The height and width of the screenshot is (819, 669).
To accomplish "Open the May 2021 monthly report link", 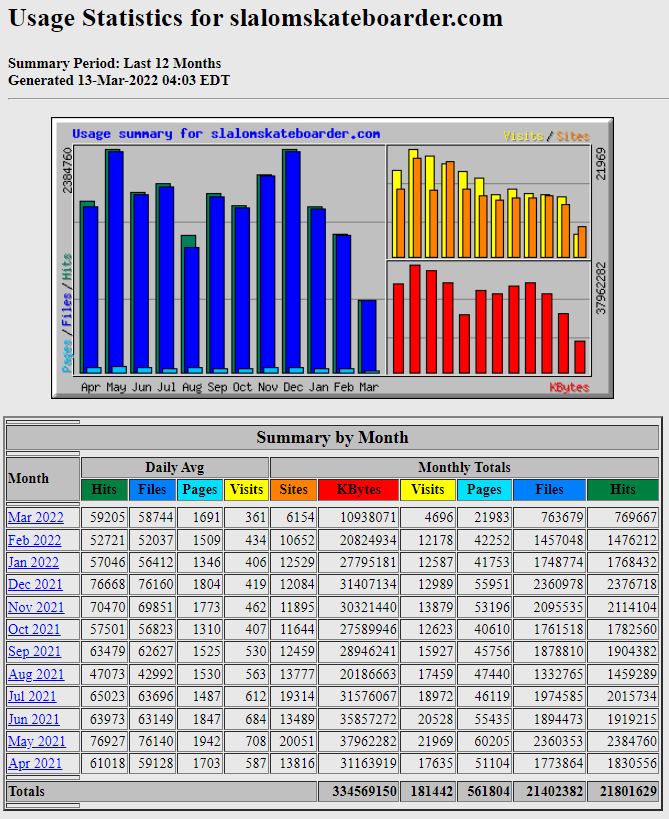I will click(37, 741).
